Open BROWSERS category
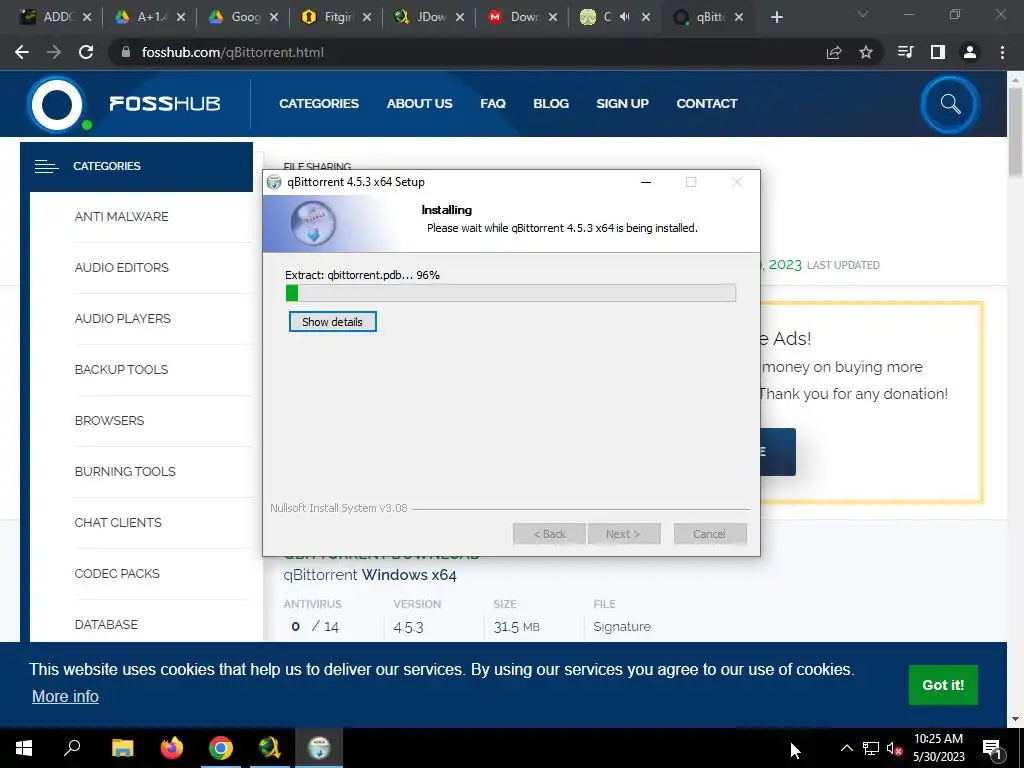Image resolution: width=1024 pixels, height=768 pixels. pyautogui.click(x=109, y=420)
